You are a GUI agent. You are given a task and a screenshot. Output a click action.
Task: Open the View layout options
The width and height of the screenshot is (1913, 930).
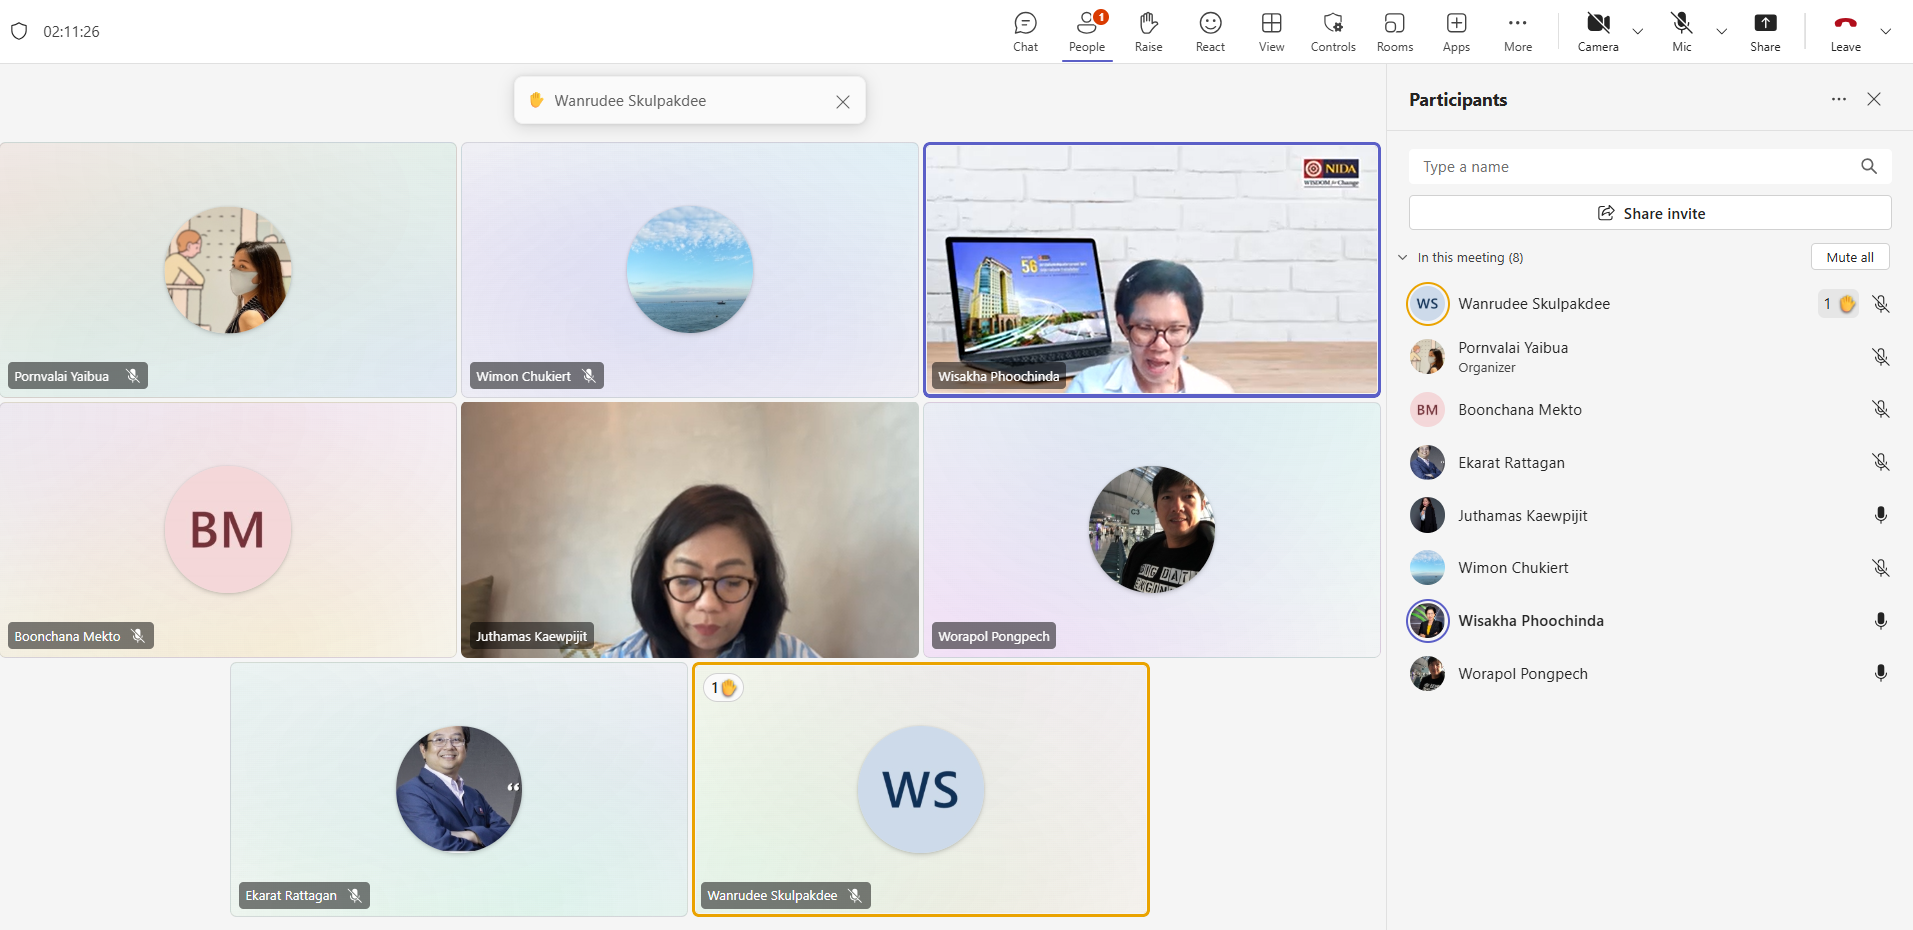[x=1271, y=31]
